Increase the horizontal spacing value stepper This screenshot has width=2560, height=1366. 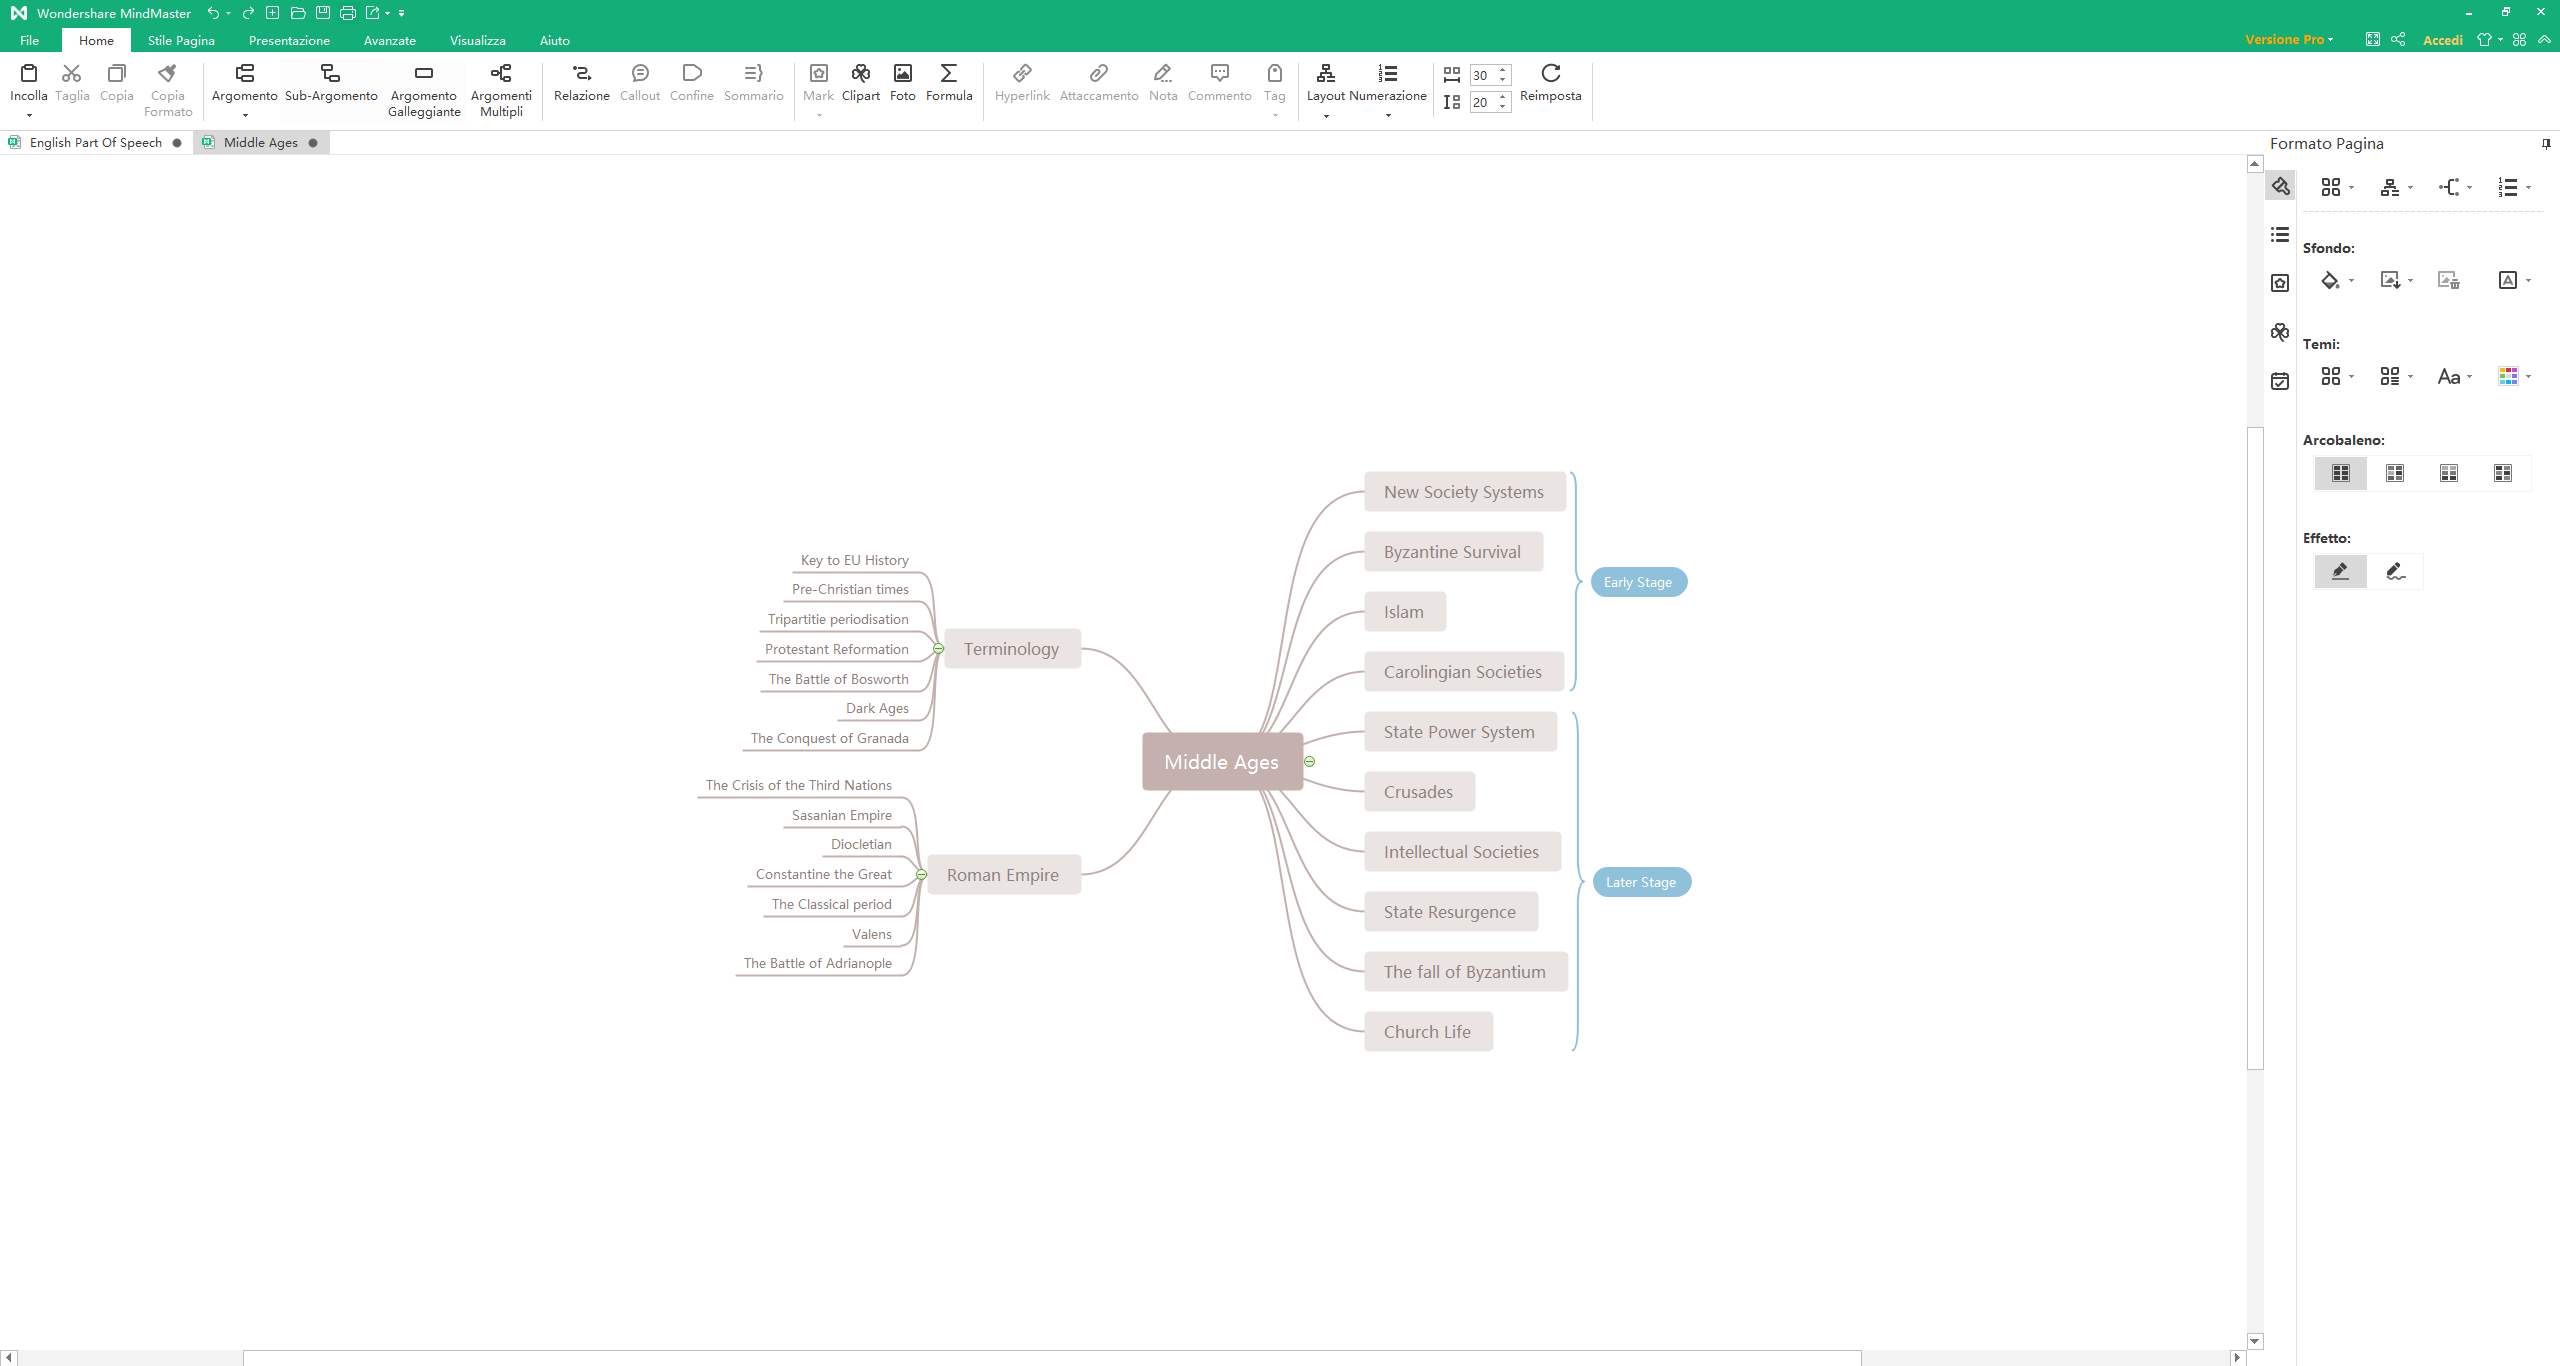[x=1502, y=71]
